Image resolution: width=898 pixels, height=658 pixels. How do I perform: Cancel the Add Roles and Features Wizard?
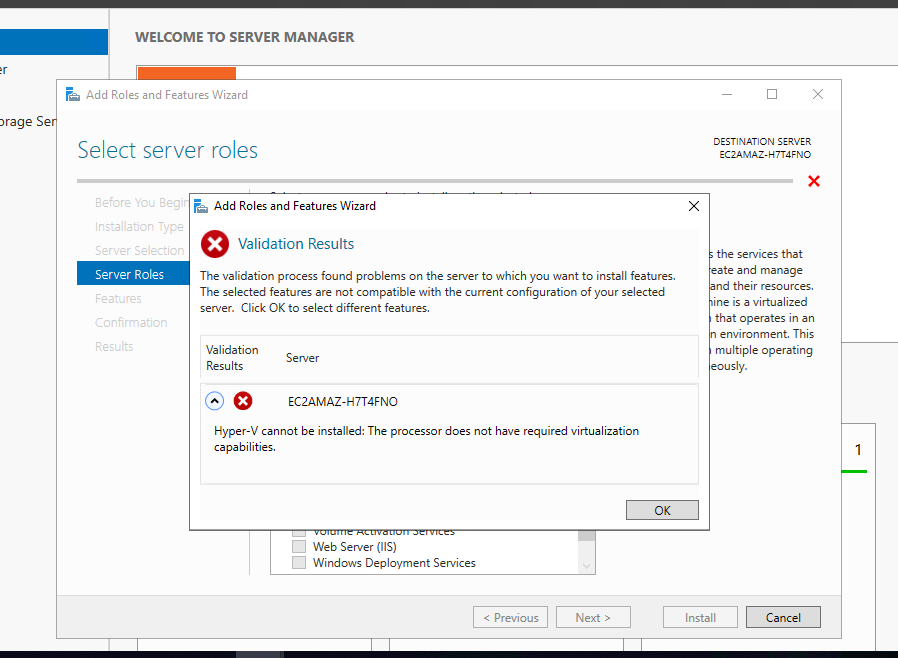point(783,617)
